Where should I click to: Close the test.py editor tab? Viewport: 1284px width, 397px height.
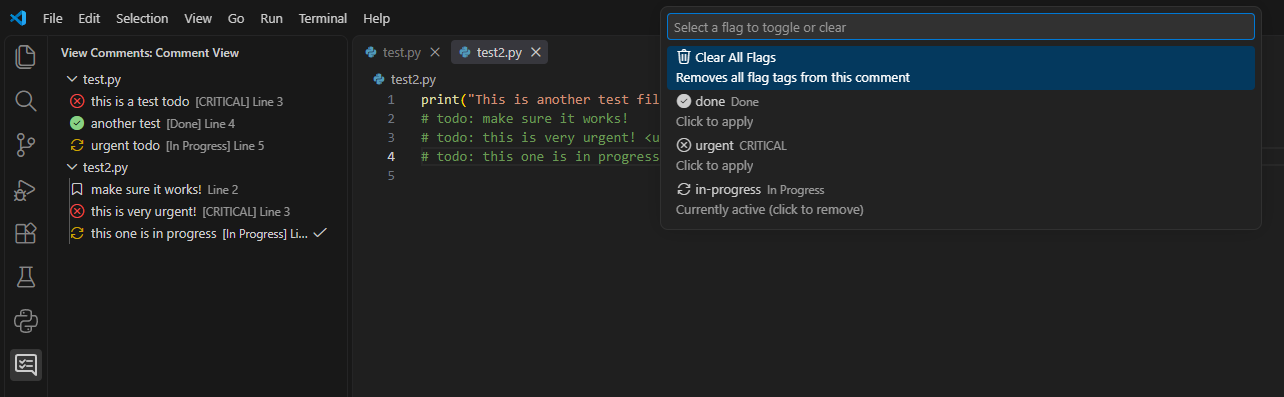click(435, 52)
